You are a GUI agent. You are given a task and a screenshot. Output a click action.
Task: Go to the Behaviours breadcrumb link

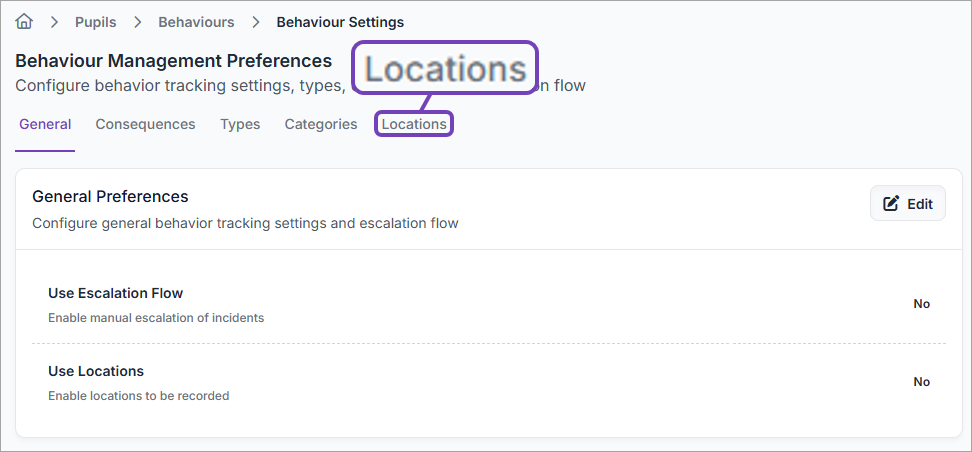[x=196, y=22]
